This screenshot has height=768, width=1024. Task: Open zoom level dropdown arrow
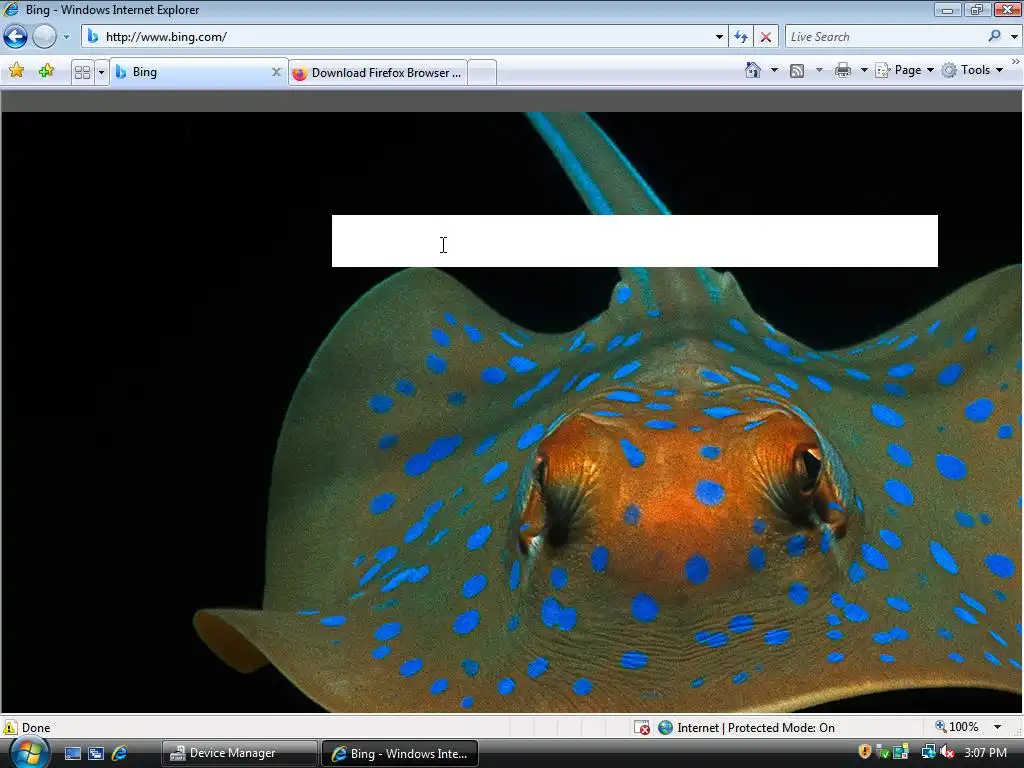click(x=997, y=728)
